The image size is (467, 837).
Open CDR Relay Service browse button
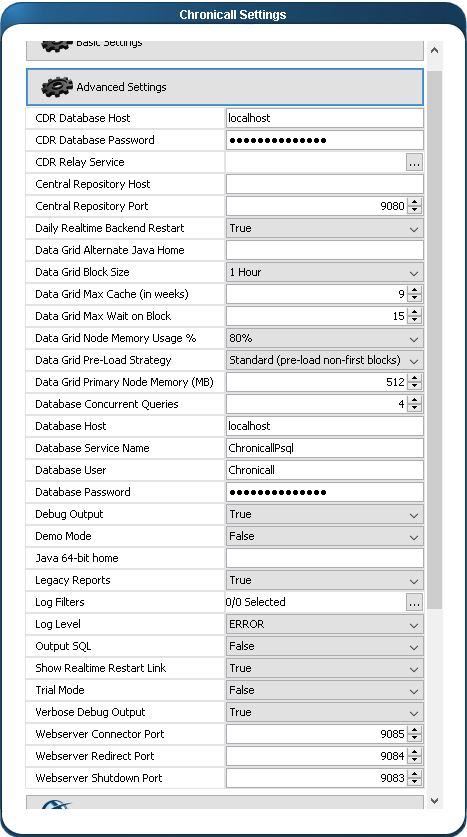click(x=414, y=163)
